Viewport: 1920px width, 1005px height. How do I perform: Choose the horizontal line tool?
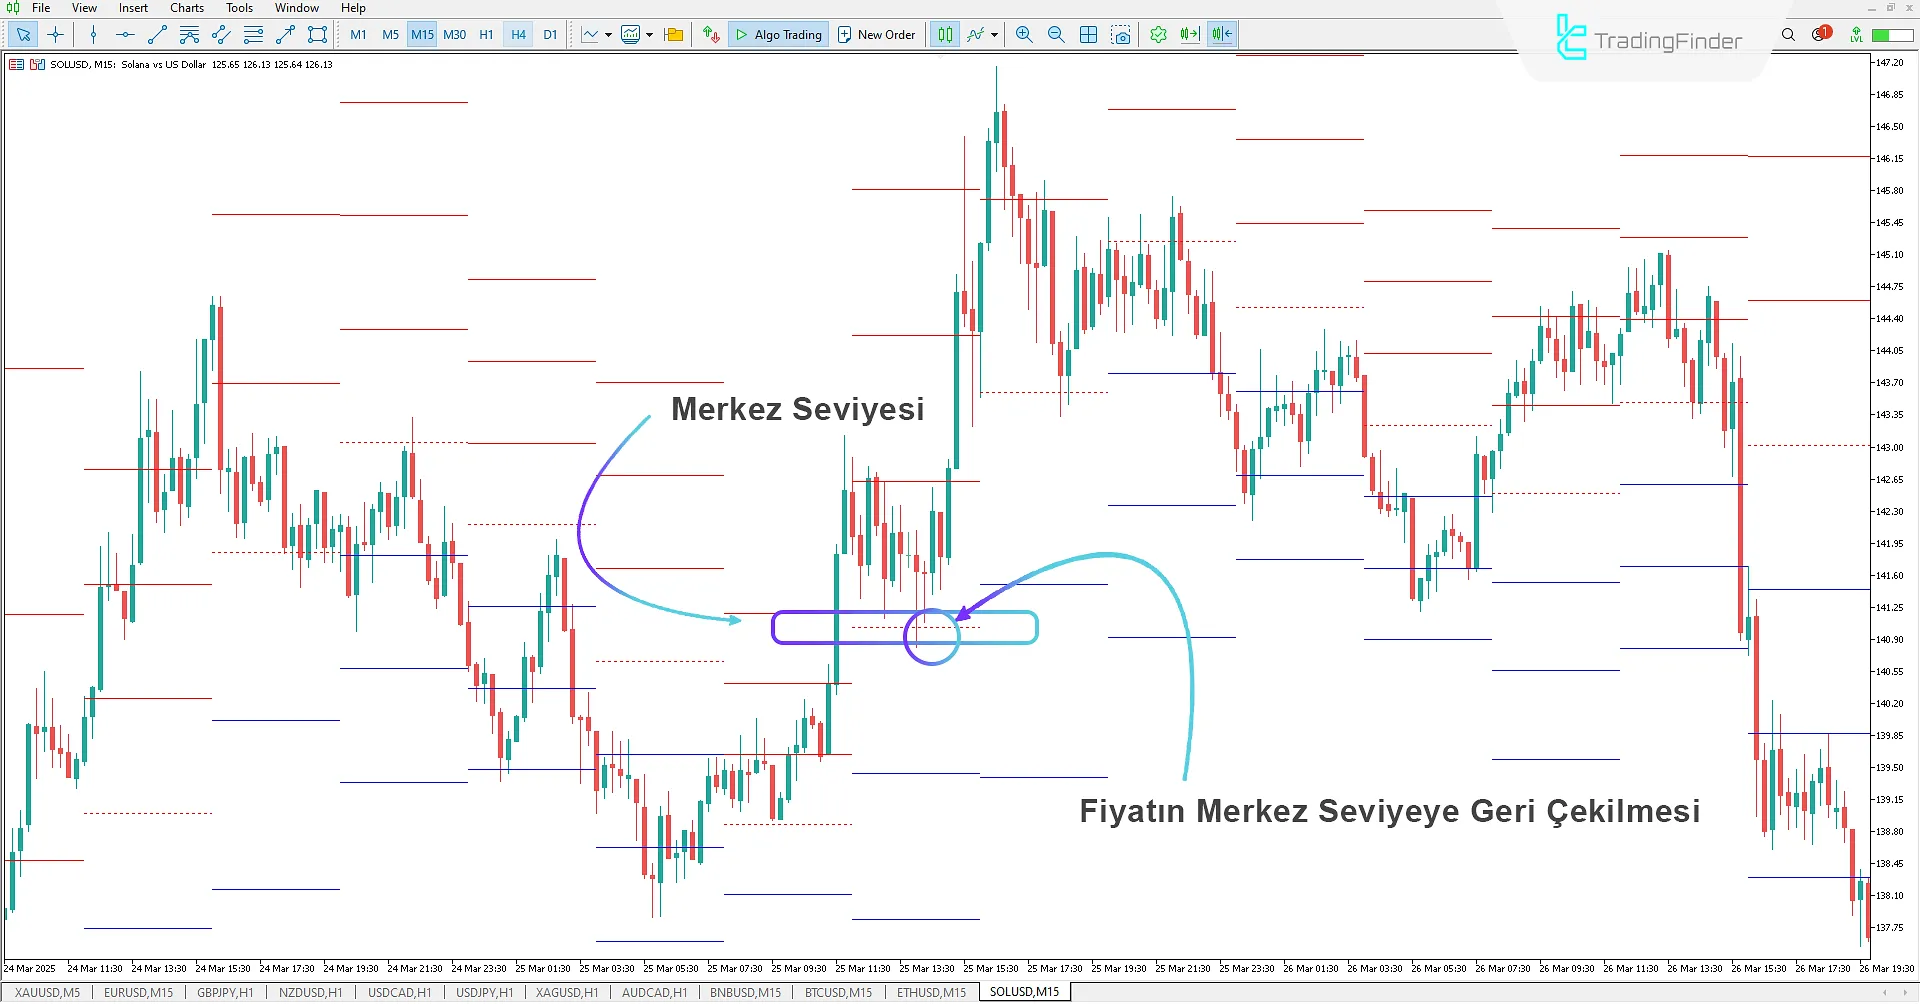[125, 35]
